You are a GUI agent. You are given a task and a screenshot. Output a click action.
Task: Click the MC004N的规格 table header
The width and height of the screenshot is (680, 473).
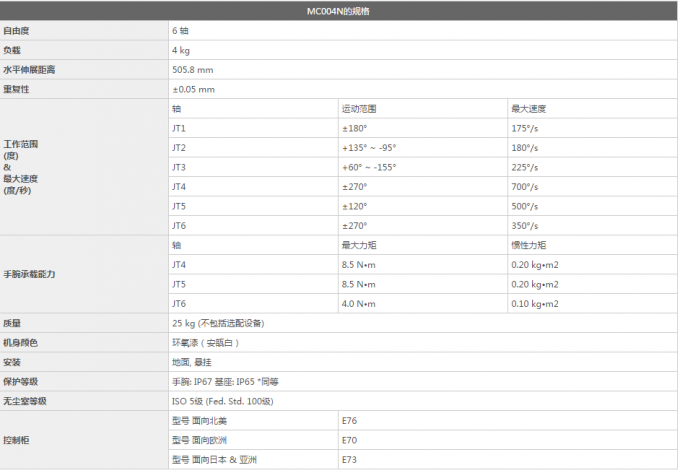coord(341,11)
